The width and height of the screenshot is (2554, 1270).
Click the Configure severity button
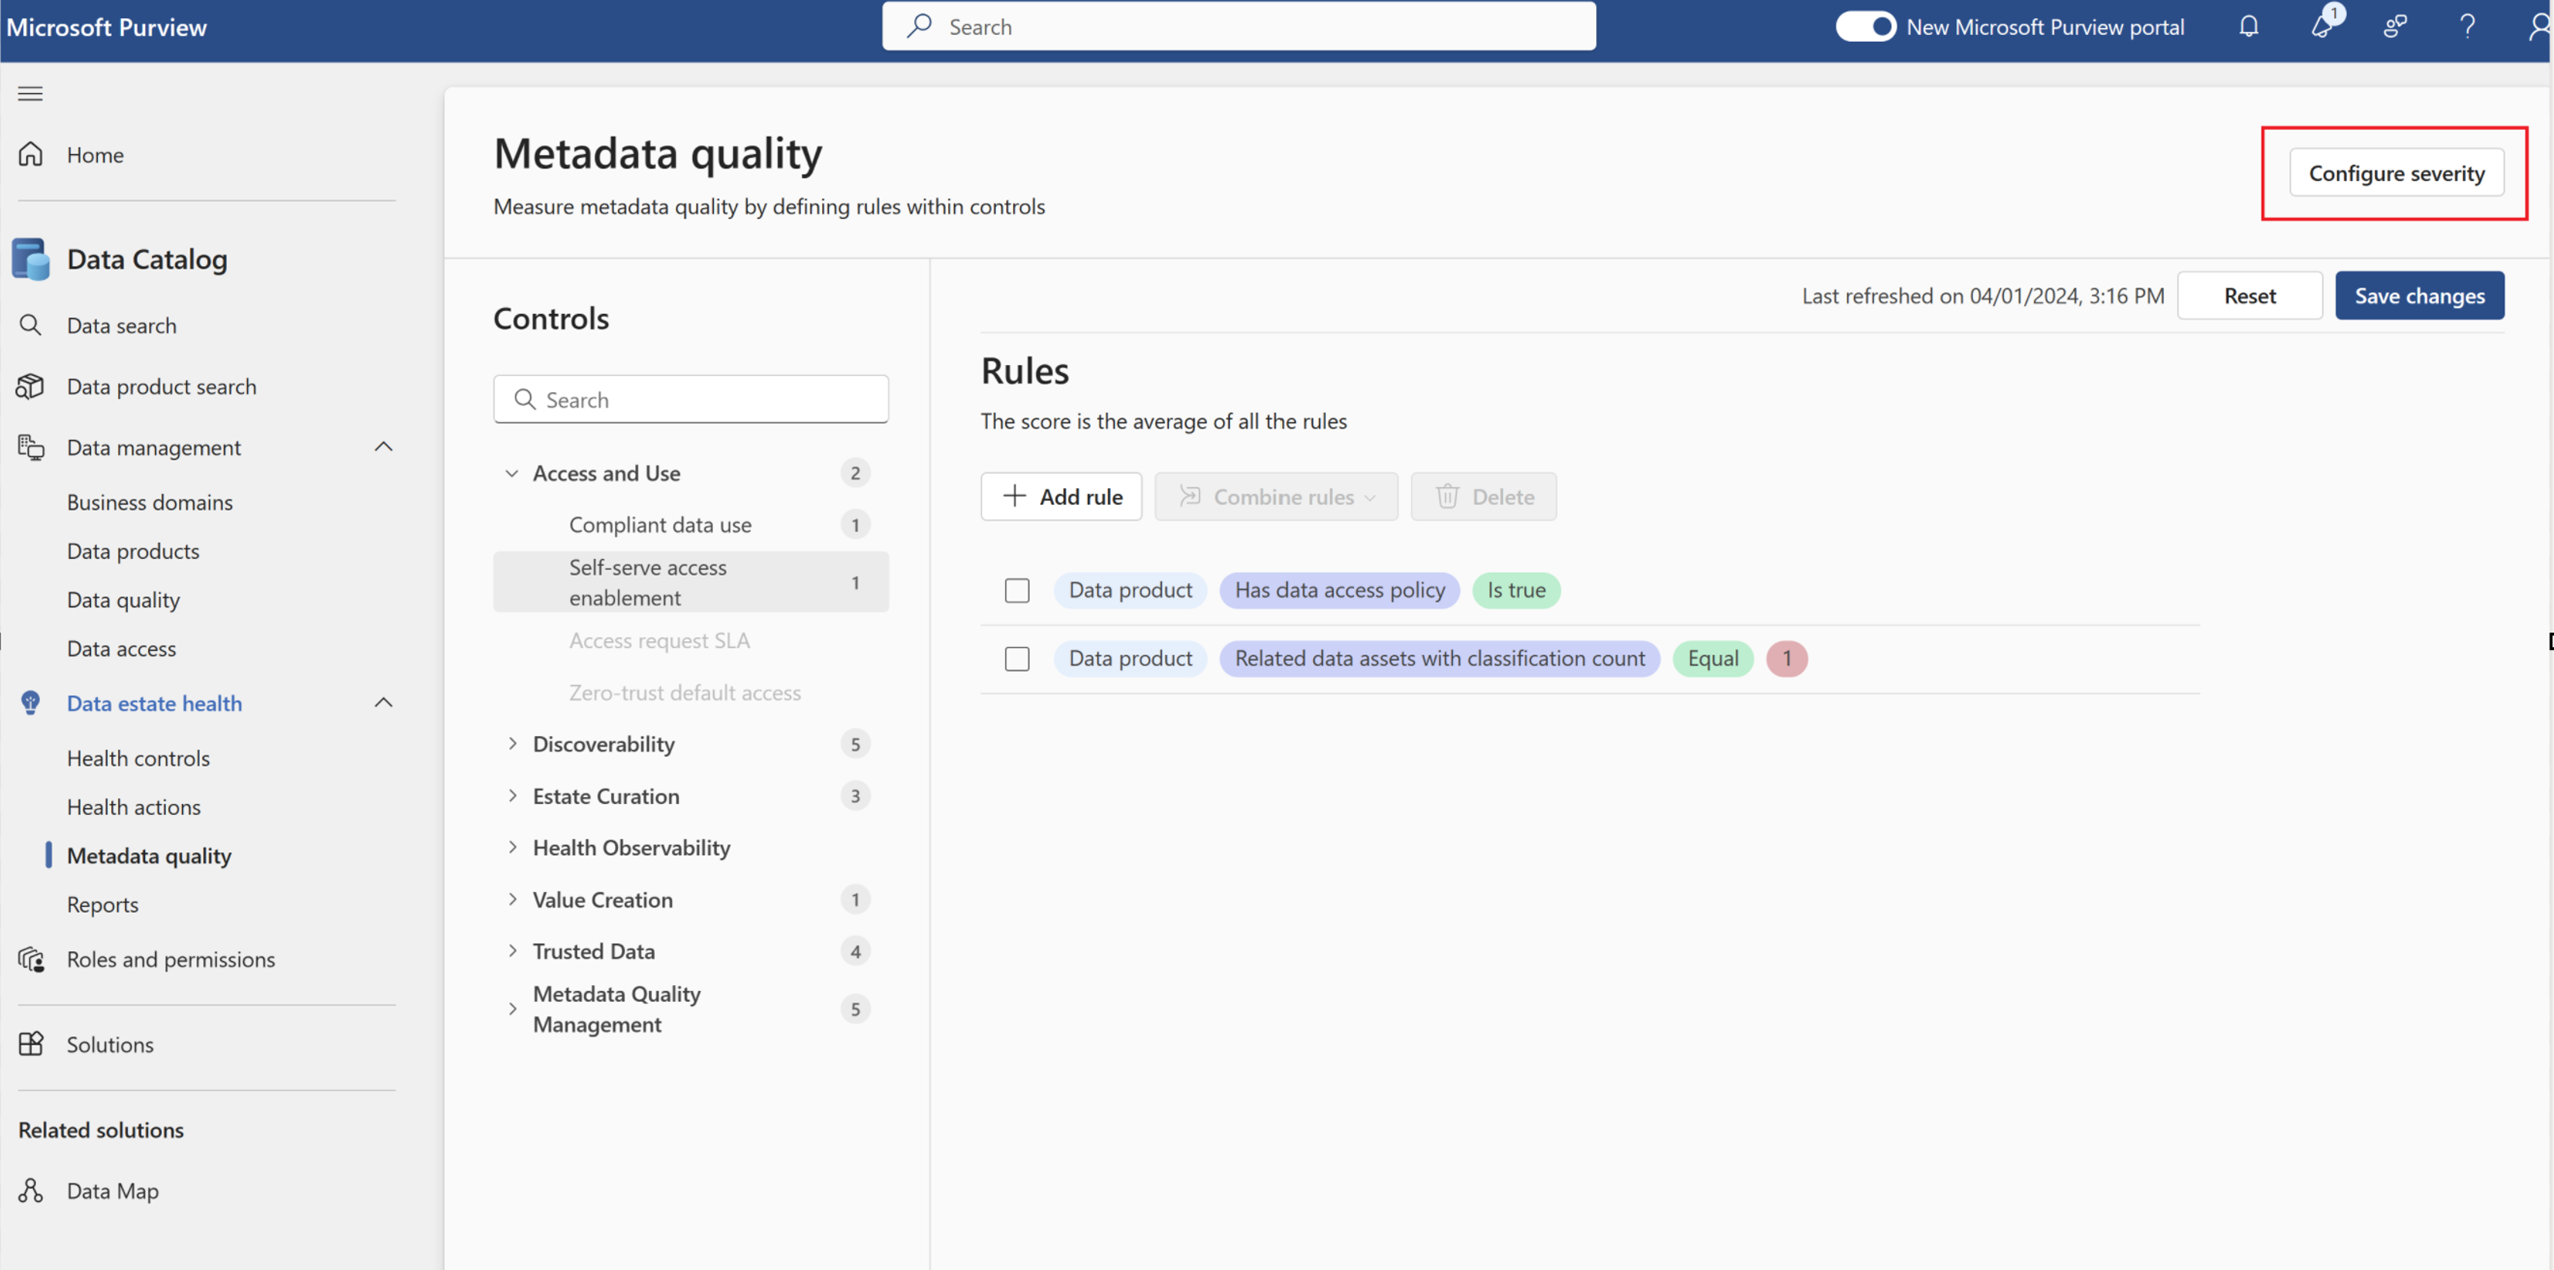point(2396,173)
